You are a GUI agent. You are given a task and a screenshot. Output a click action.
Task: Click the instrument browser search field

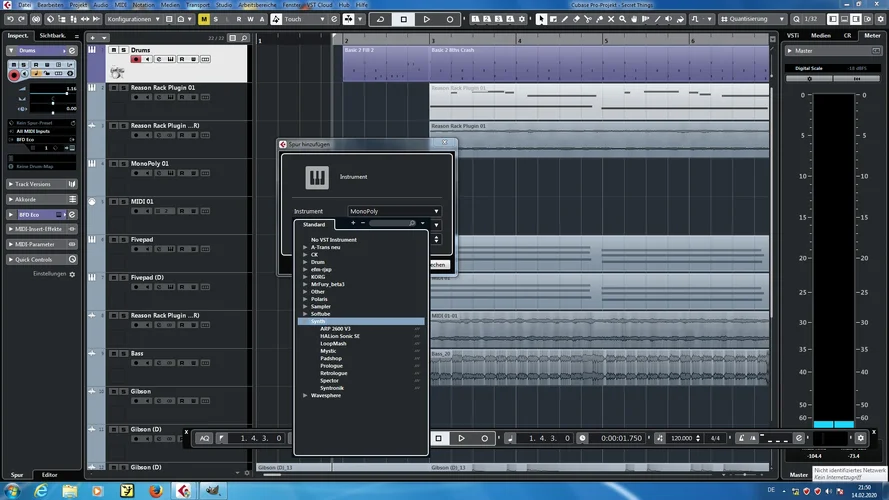(x=390, y=224)
